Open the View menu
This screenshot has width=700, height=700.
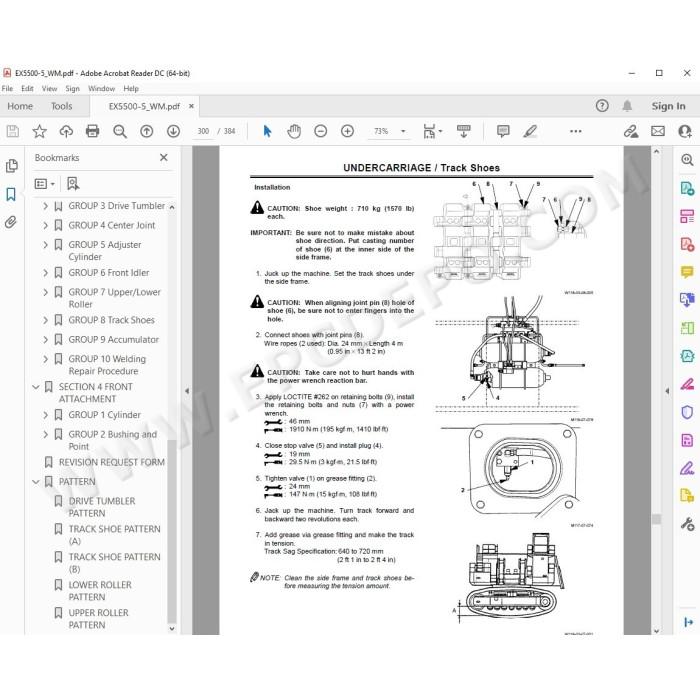[49, 88]
